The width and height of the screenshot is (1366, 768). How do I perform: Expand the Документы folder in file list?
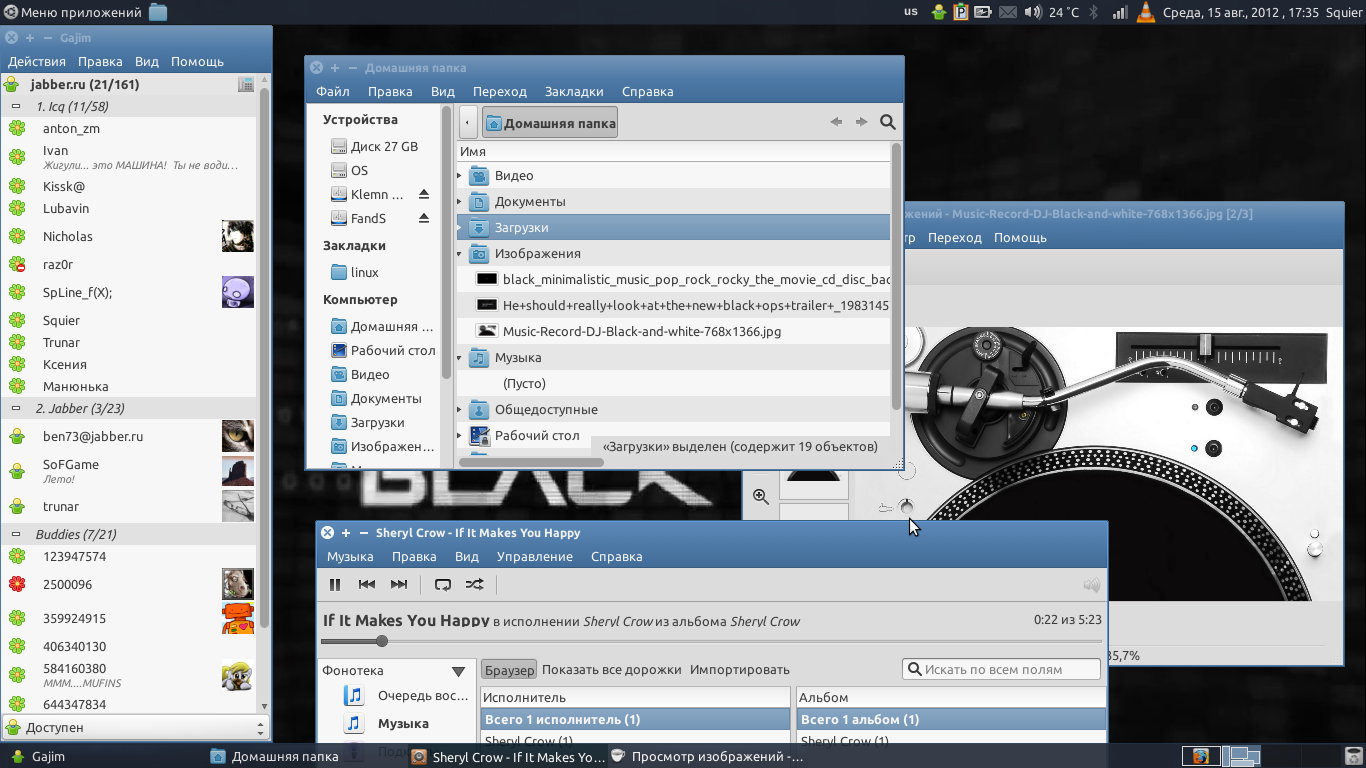[460, 202]
